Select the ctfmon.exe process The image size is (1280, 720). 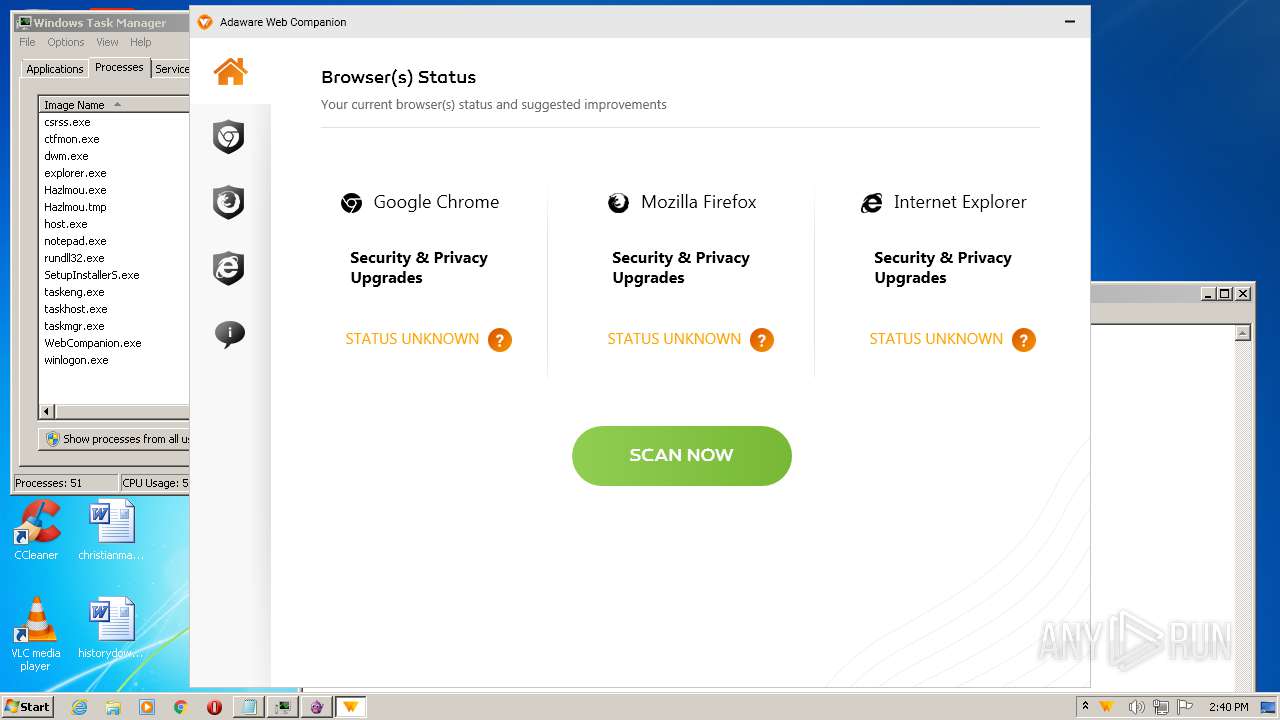tap(72, 139)
